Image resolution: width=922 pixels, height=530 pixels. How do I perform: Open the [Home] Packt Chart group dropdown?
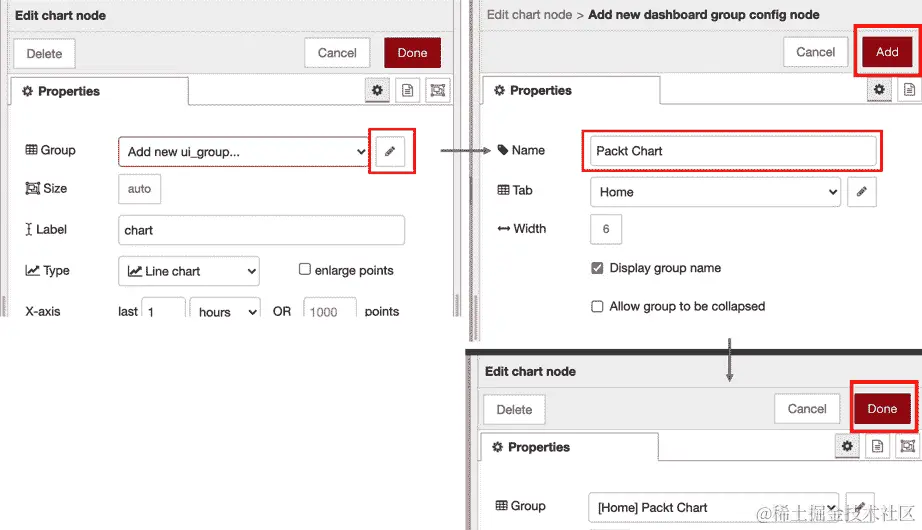click(x=714, y=507)
